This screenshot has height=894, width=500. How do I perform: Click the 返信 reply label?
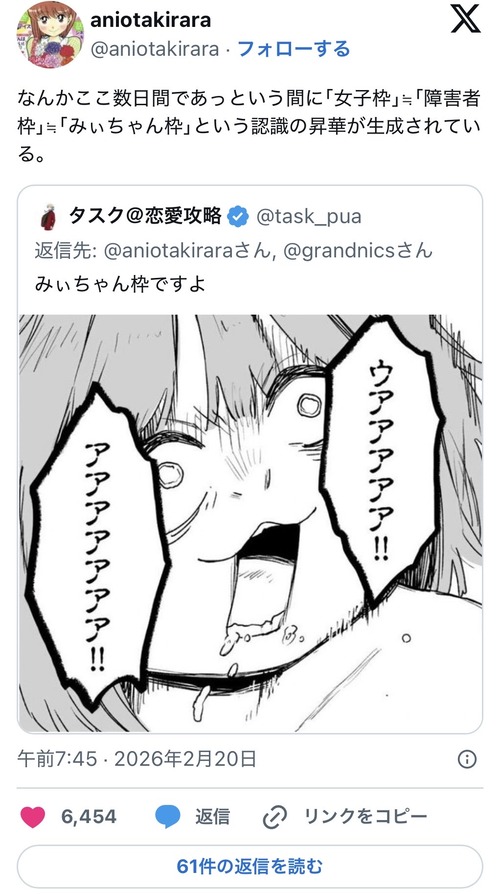click(x=212, y=816)
